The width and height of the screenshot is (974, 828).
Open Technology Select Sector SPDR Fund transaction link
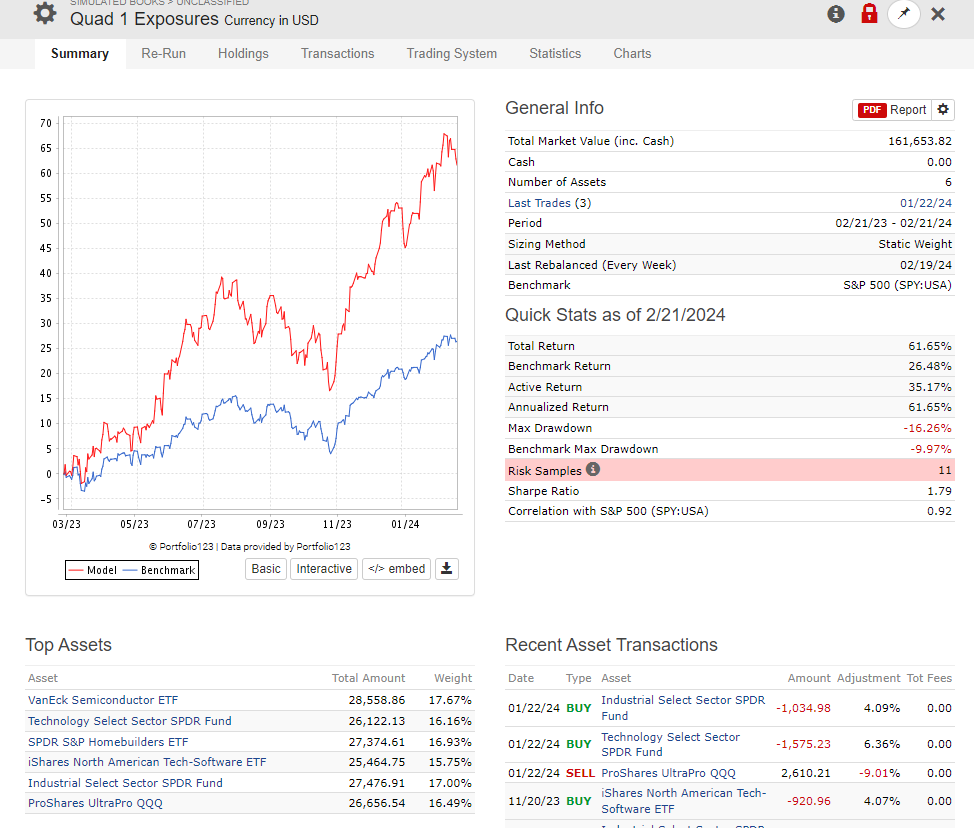[670, 744]
